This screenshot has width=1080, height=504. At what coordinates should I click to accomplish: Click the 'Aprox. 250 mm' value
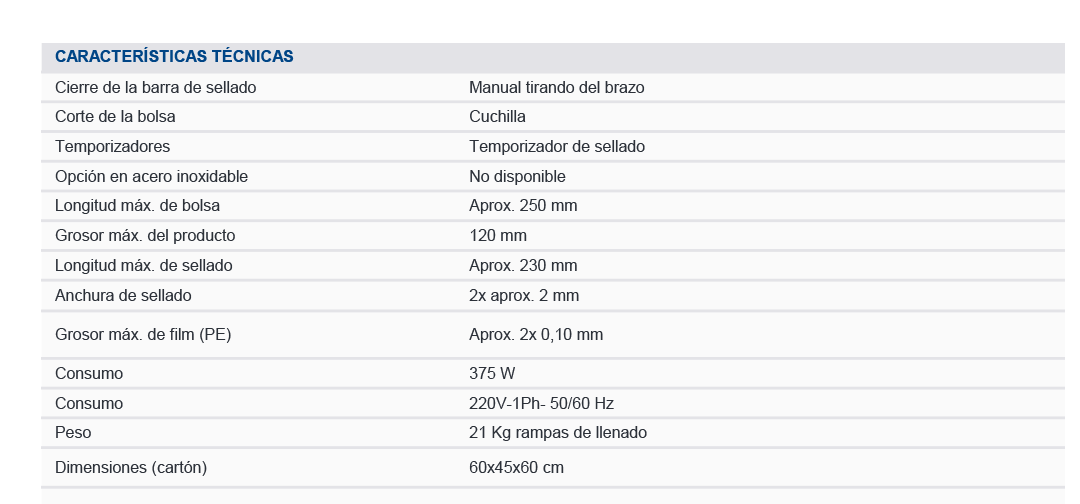[523, 206]
